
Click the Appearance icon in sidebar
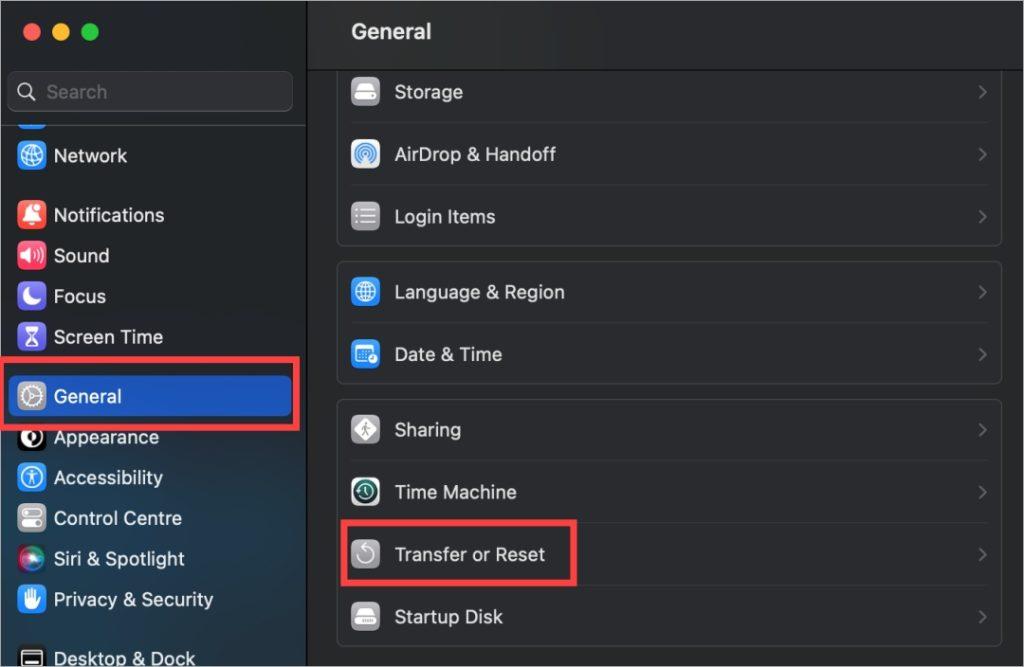(x=31, y=437)
